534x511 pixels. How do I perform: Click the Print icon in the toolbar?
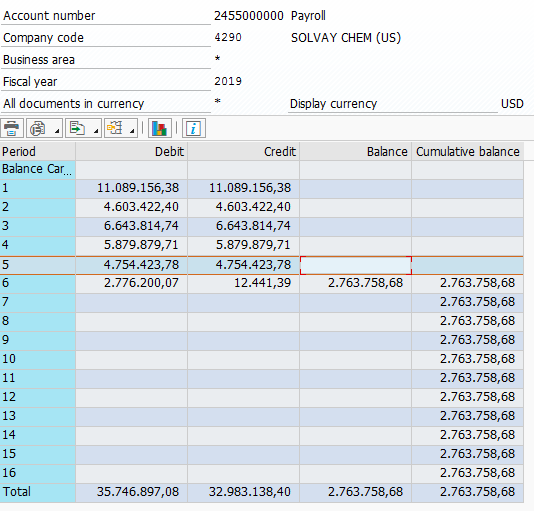tap(12, 128)
